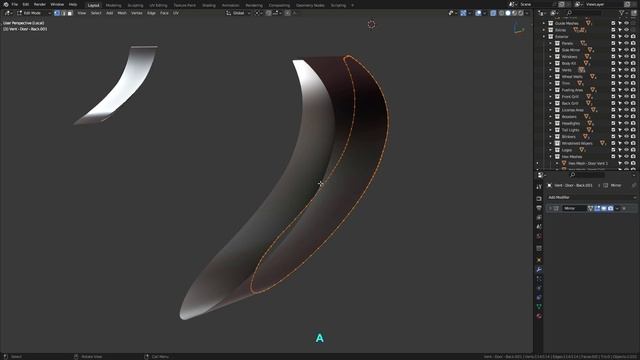
Task: Open Render properties tab
Action: tap(539, 198)
